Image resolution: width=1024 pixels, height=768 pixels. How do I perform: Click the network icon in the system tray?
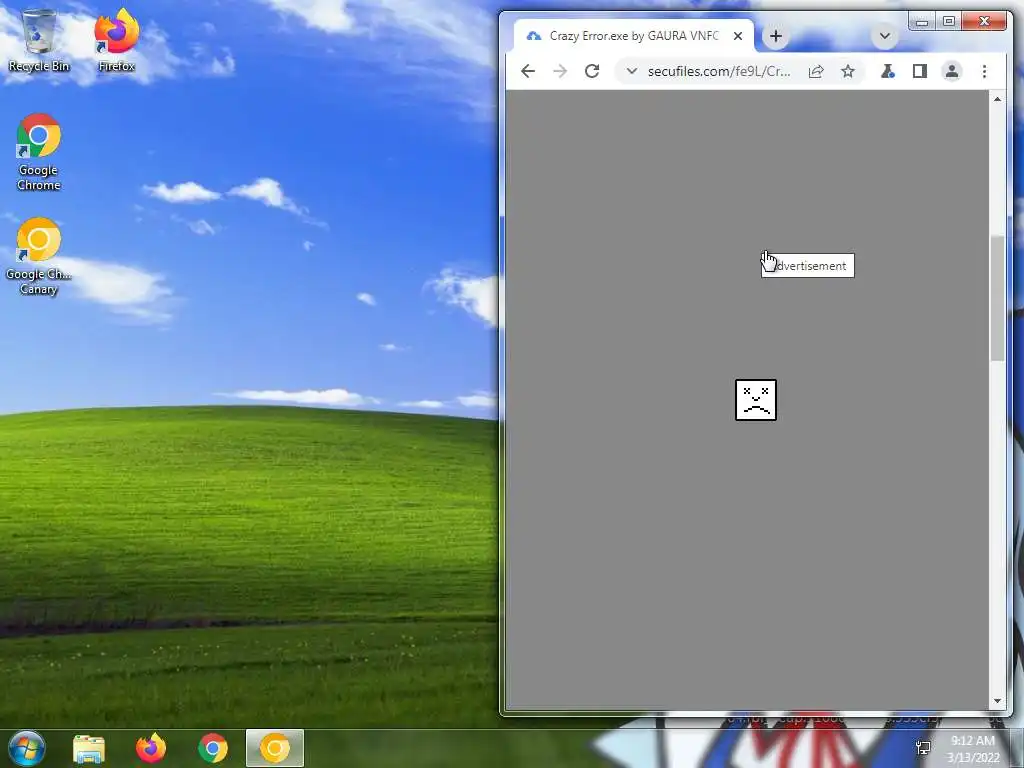(x=923, y=748)
